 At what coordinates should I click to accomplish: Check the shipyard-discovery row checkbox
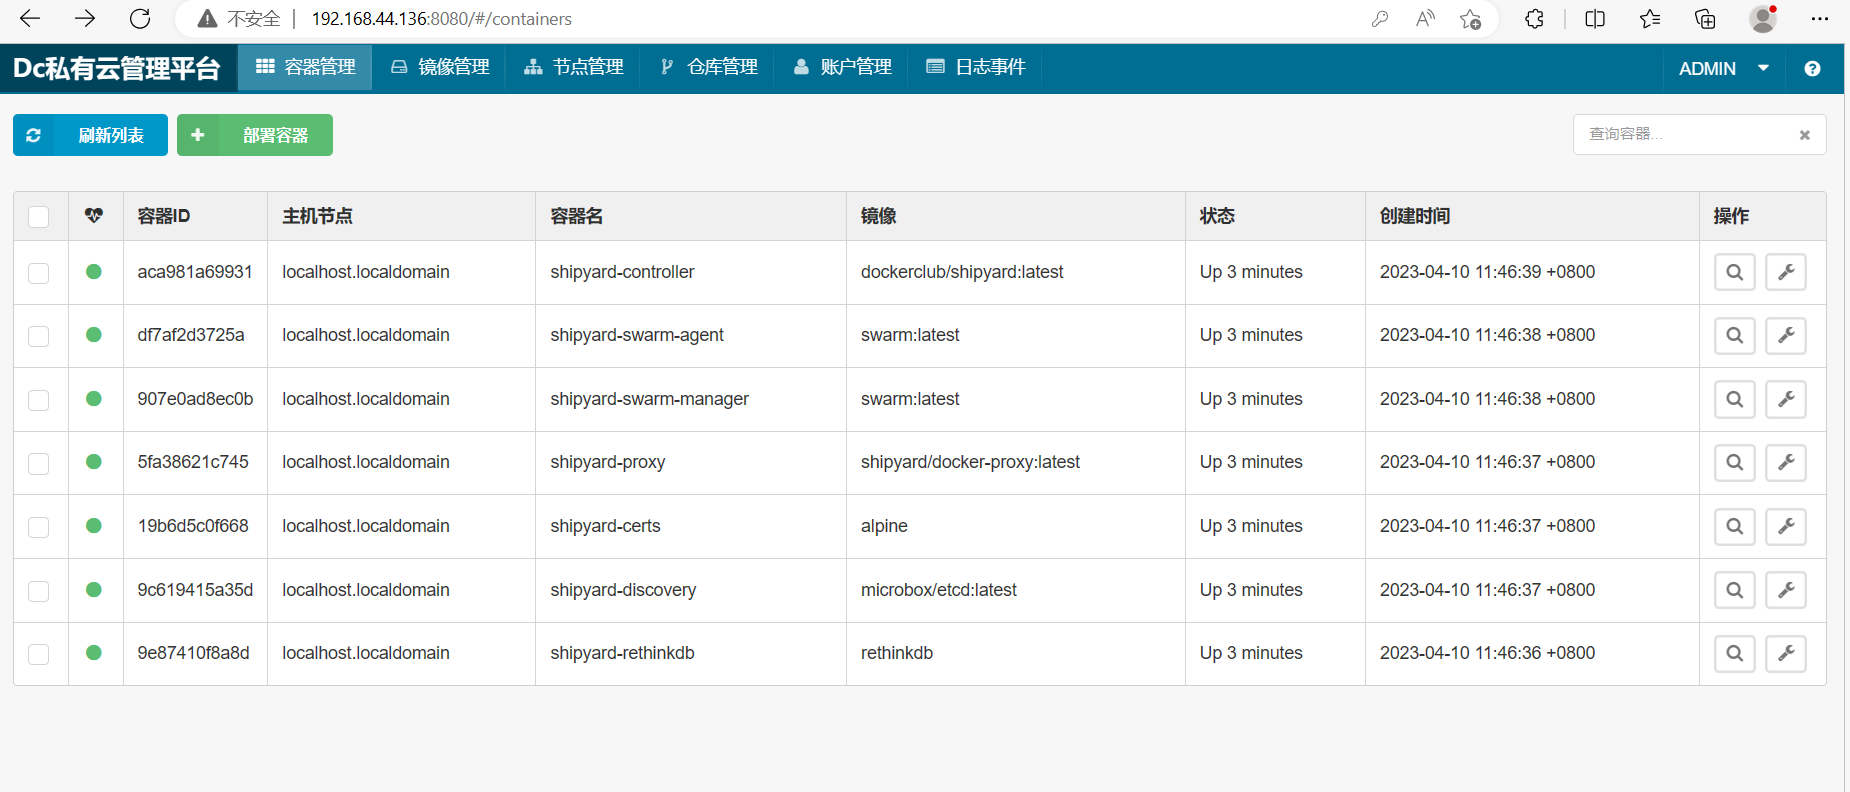point(39,591)
